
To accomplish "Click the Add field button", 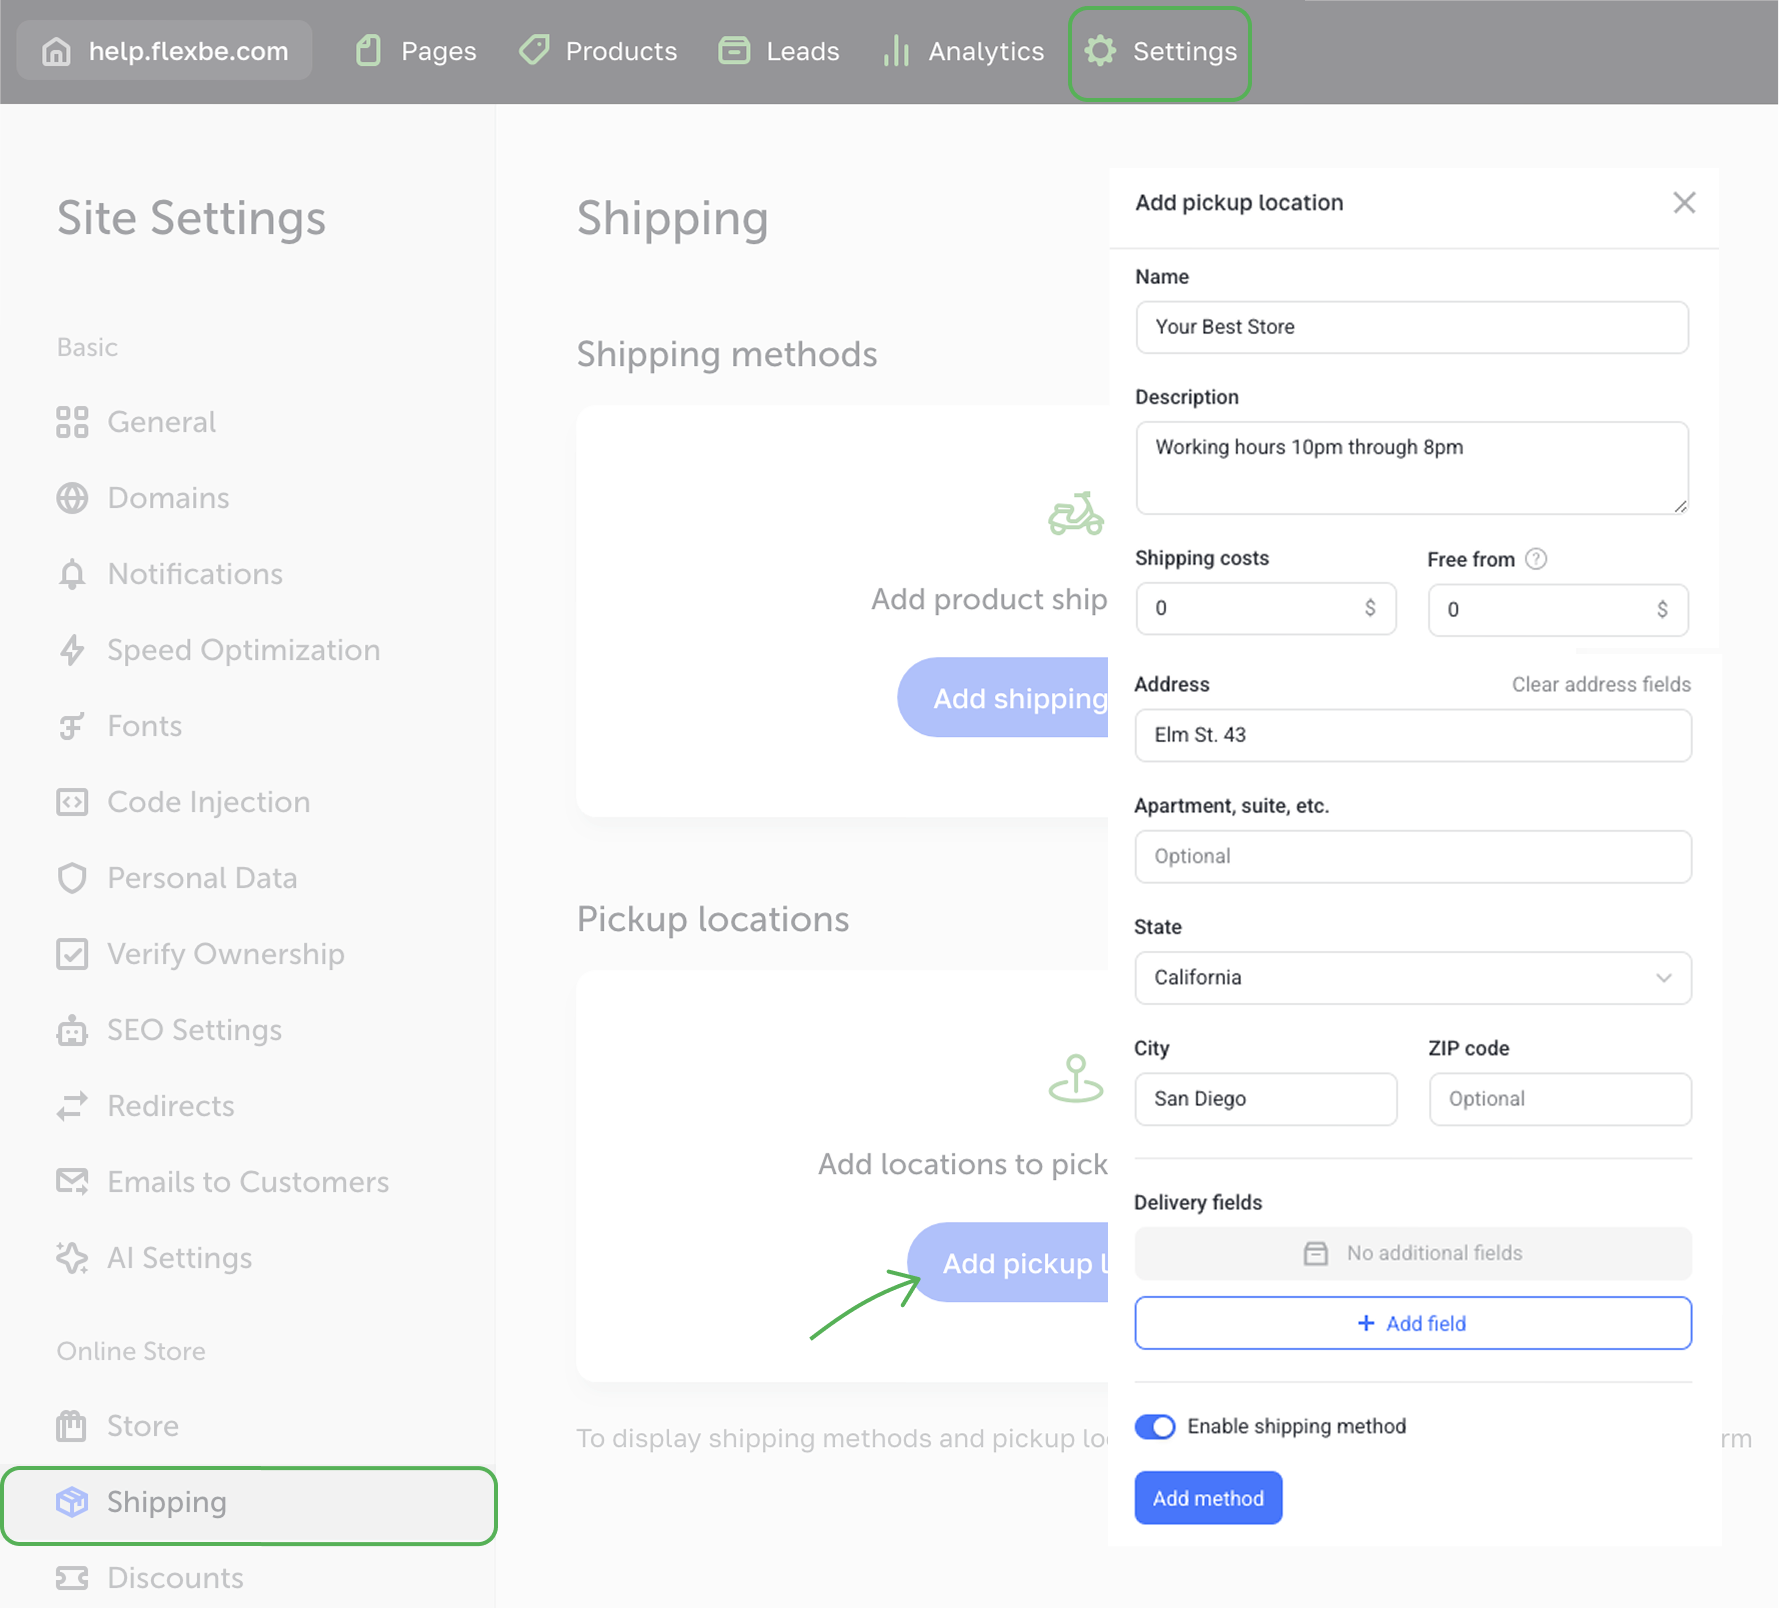I will click(x=1412, y=1323).
